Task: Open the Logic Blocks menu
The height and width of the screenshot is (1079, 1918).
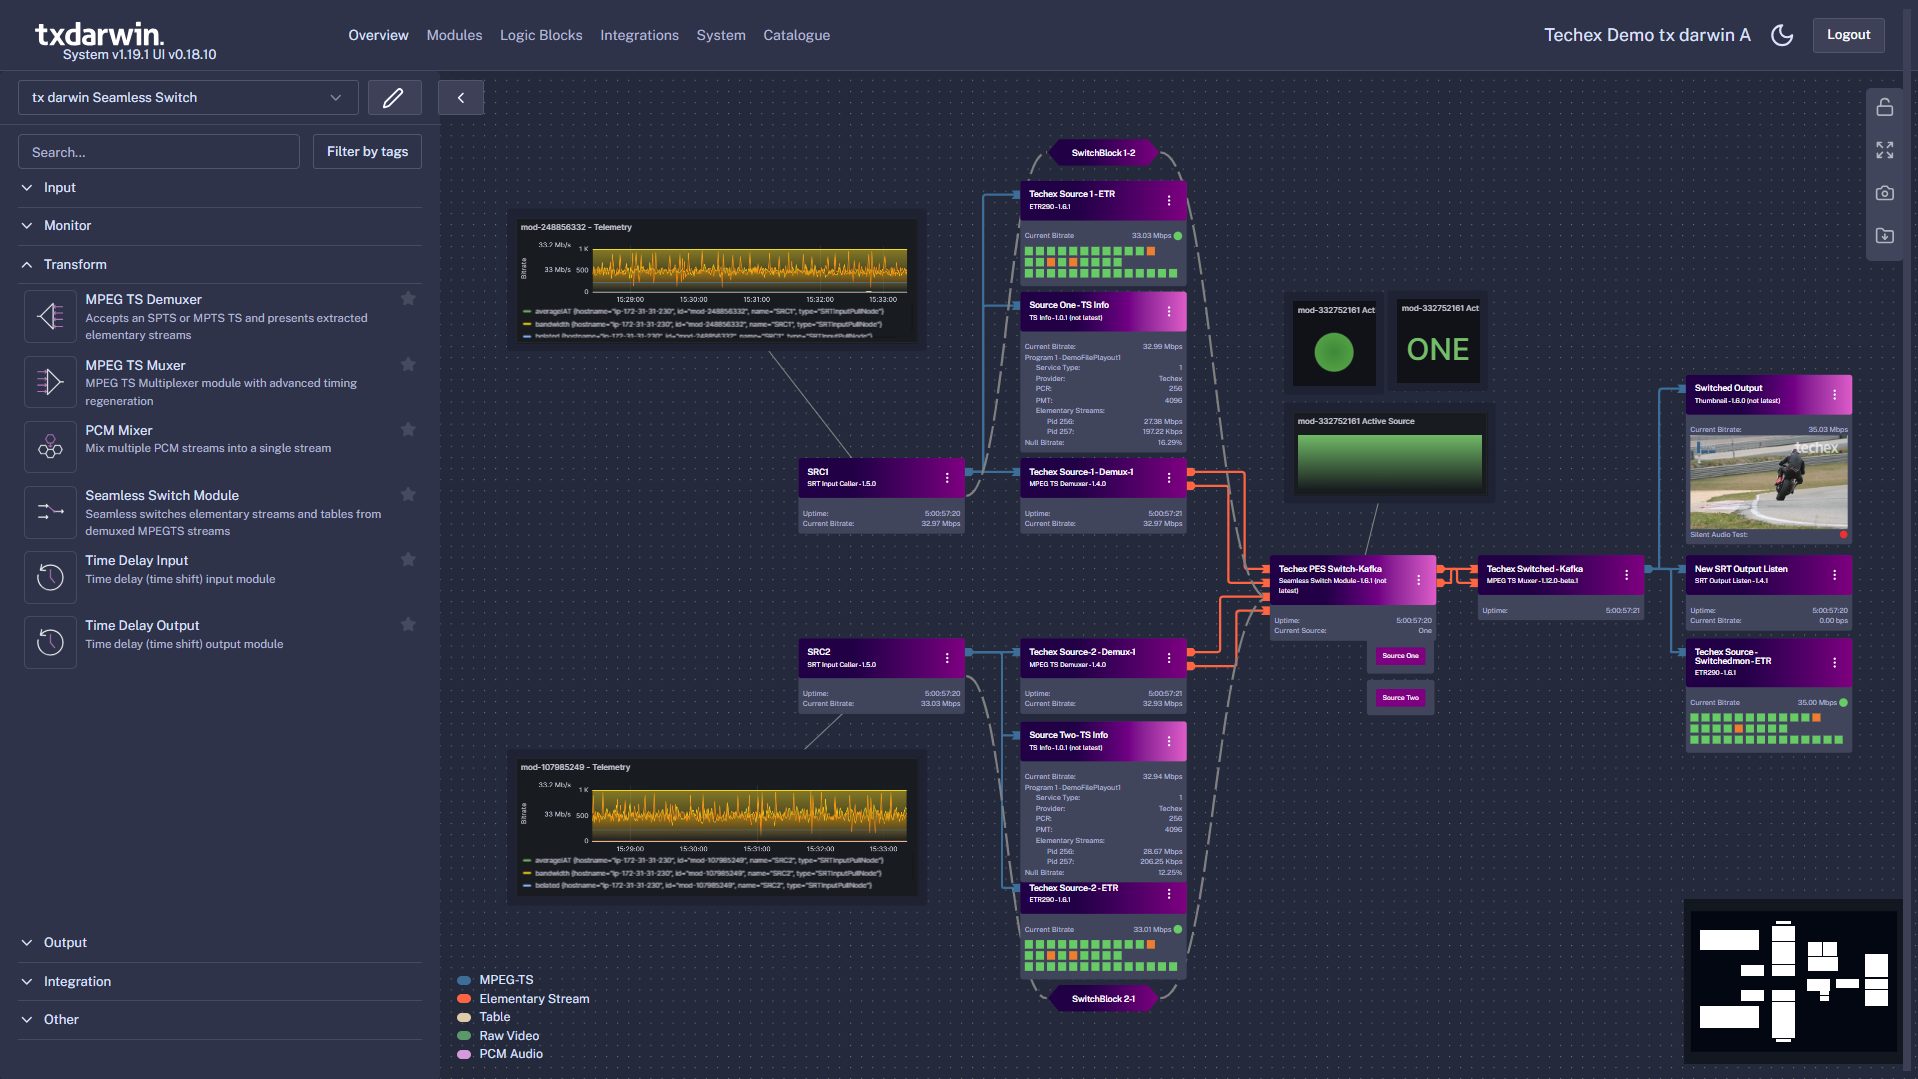Action: pyautogui.click(x=540, y=35)
